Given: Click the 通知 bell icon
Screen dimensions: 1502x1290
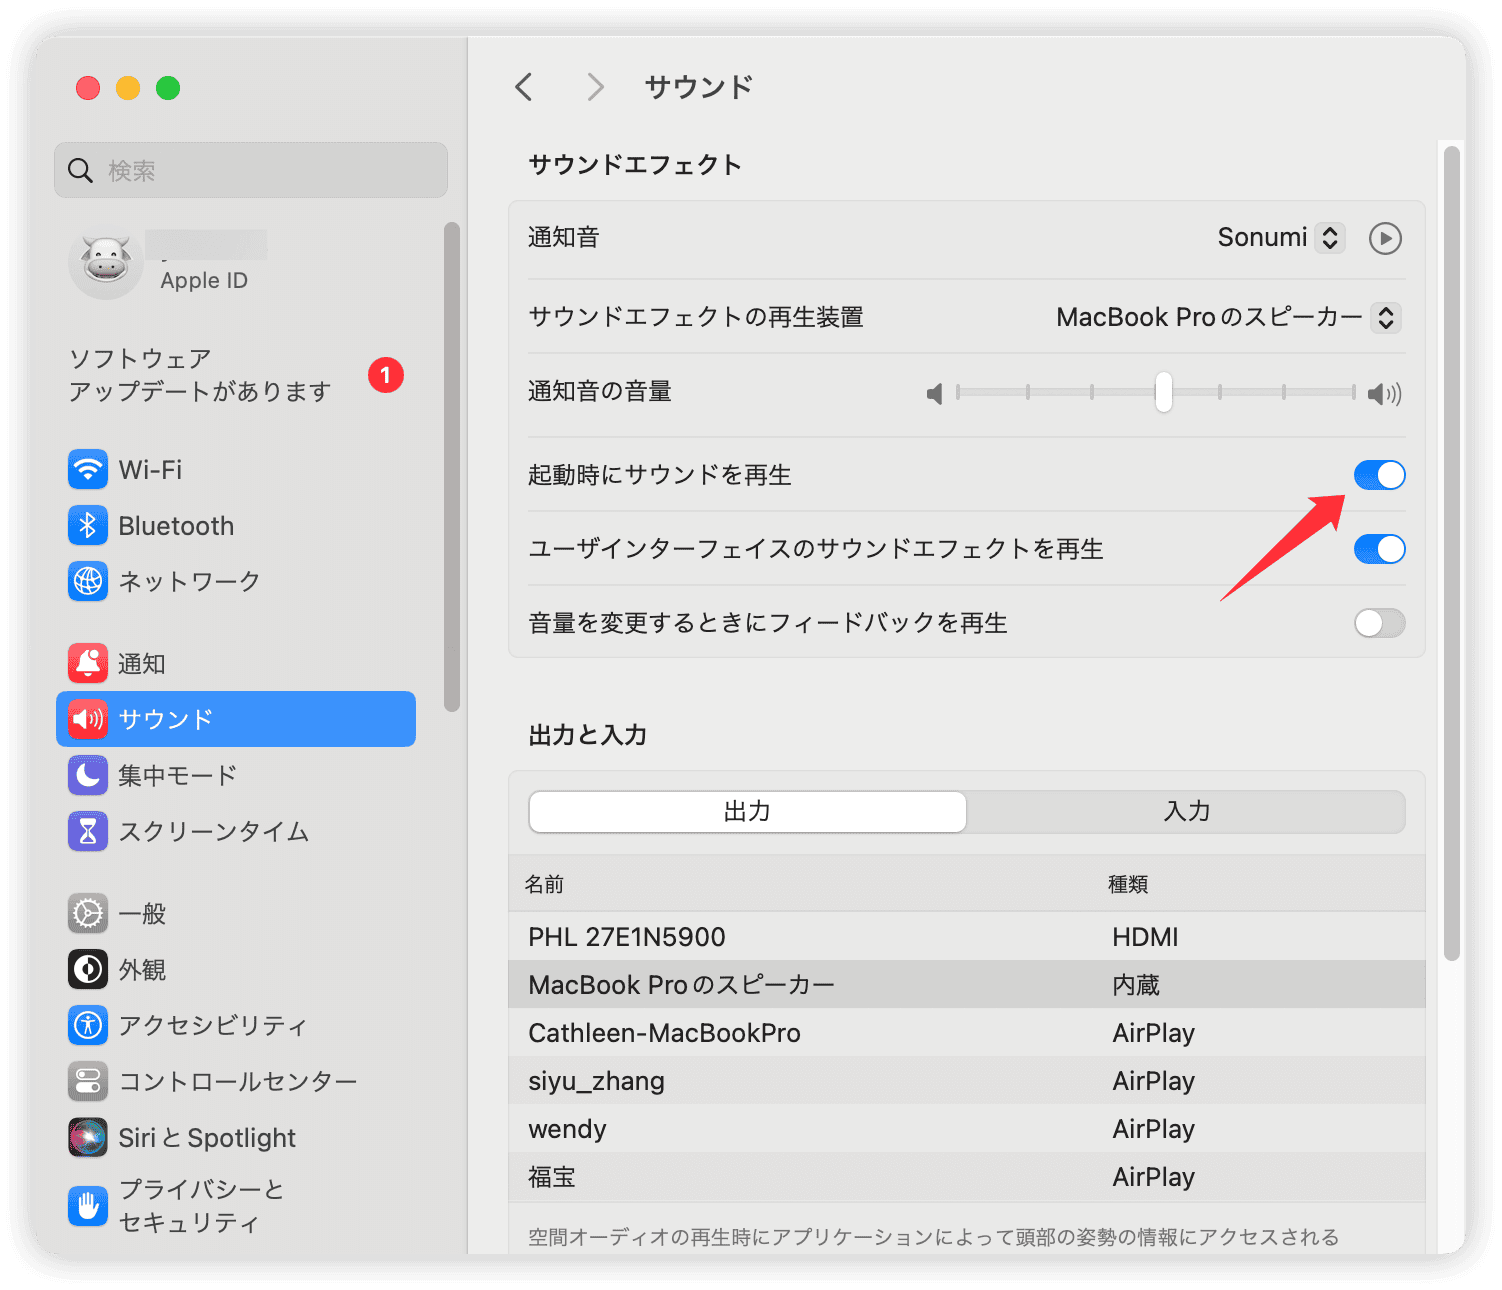Looking at the screenshot, I should pyautogui.click(x=88, y=663).
